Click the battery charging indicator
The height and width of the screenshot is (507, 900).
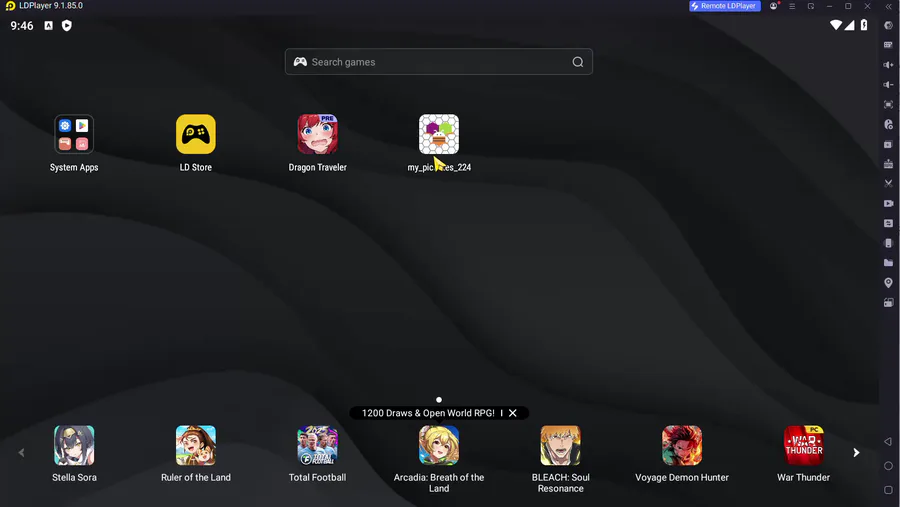[x=864, y=25]
